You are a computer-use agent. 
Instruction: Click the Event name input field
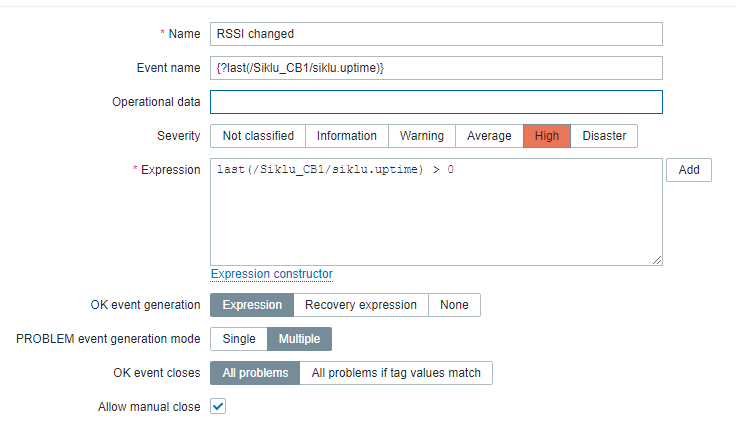(x=436, y=68)
